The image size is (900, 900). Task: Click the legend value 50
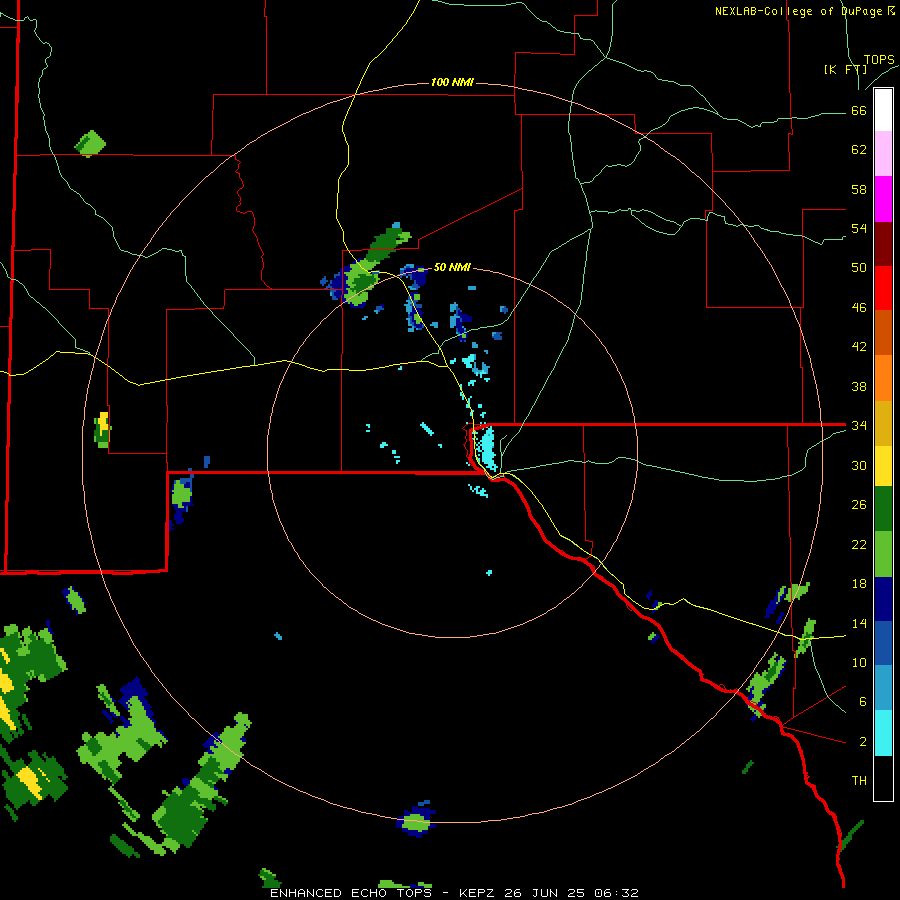[x=859, y=268]
